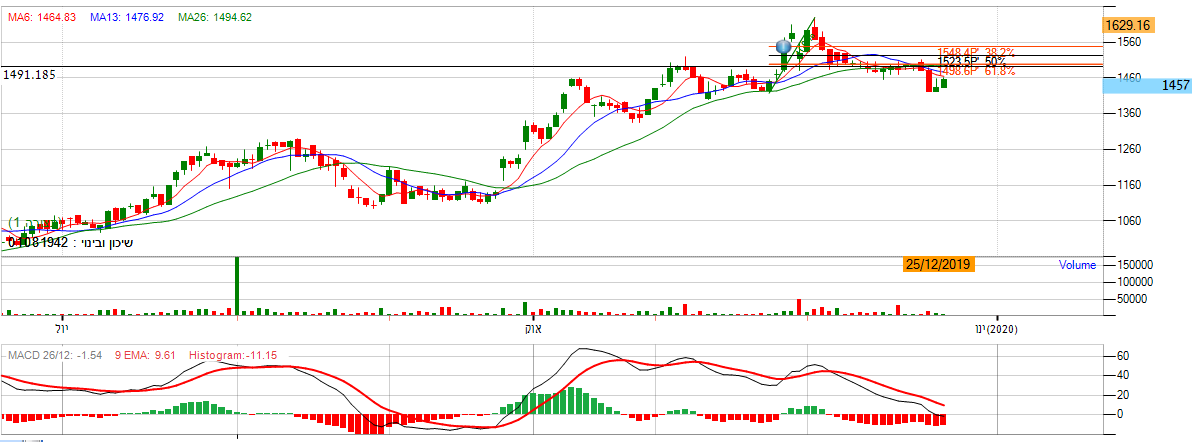Select the MA6 moving average label
This screenshot has width=1192, height=442.
click(x=43, y=18)
